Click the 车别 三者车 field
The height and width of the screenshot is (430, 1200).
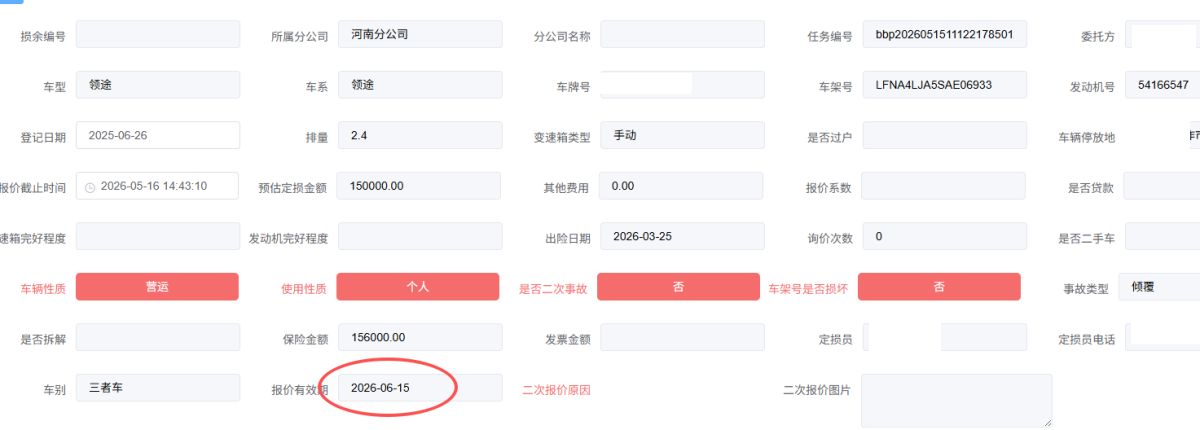(158, 388)
